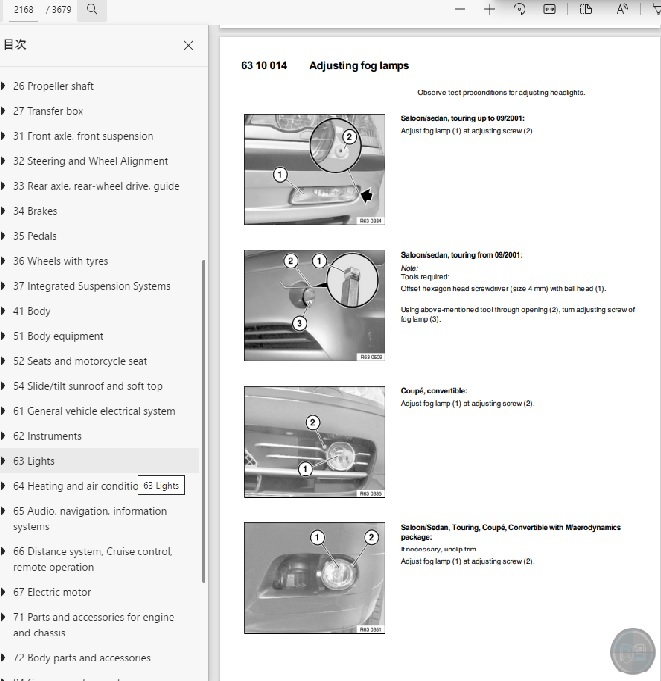Image resolution: width=661 pixels, height=681 pixels.
Task: Open 61 General vehicle electrical system
Action: pyautogui.click(x=94, y=411)
